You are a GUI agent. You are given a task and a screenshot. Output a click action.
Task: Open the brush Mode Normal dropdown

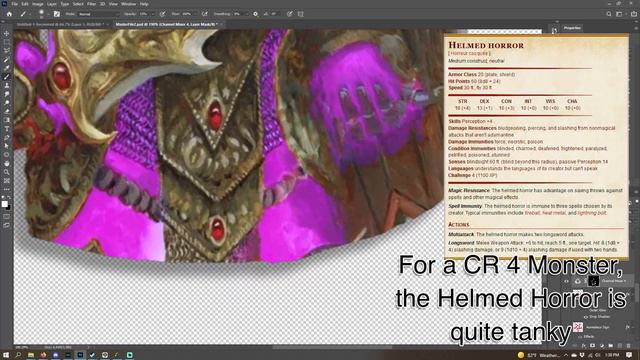(98, 14)
